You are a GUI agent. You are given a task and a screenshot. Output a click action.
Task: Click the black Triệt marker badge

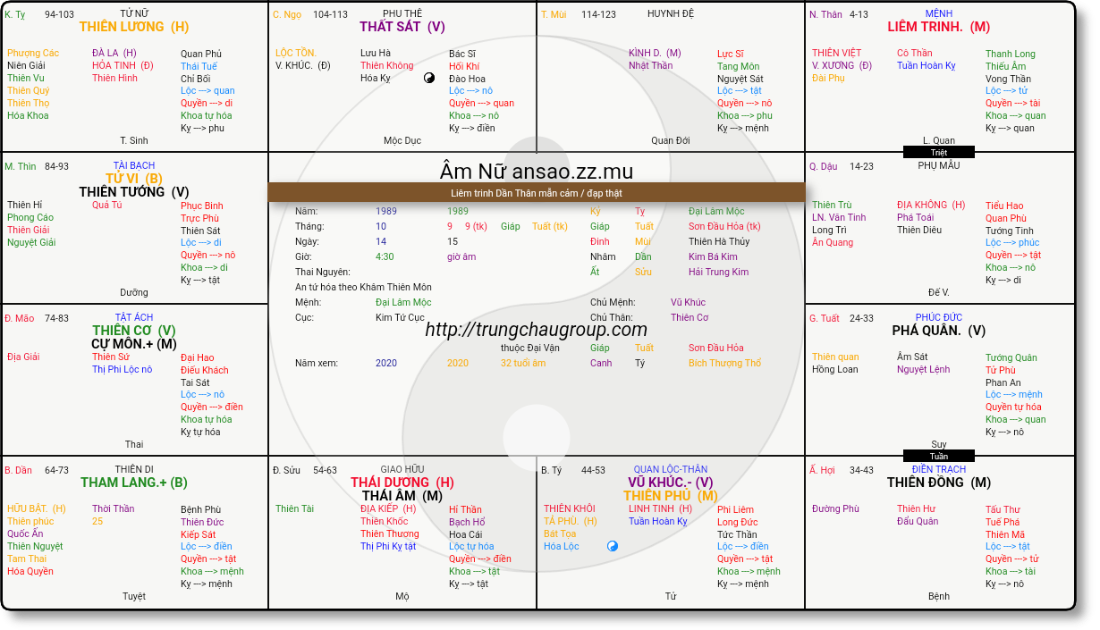click(x=939, y=152)
